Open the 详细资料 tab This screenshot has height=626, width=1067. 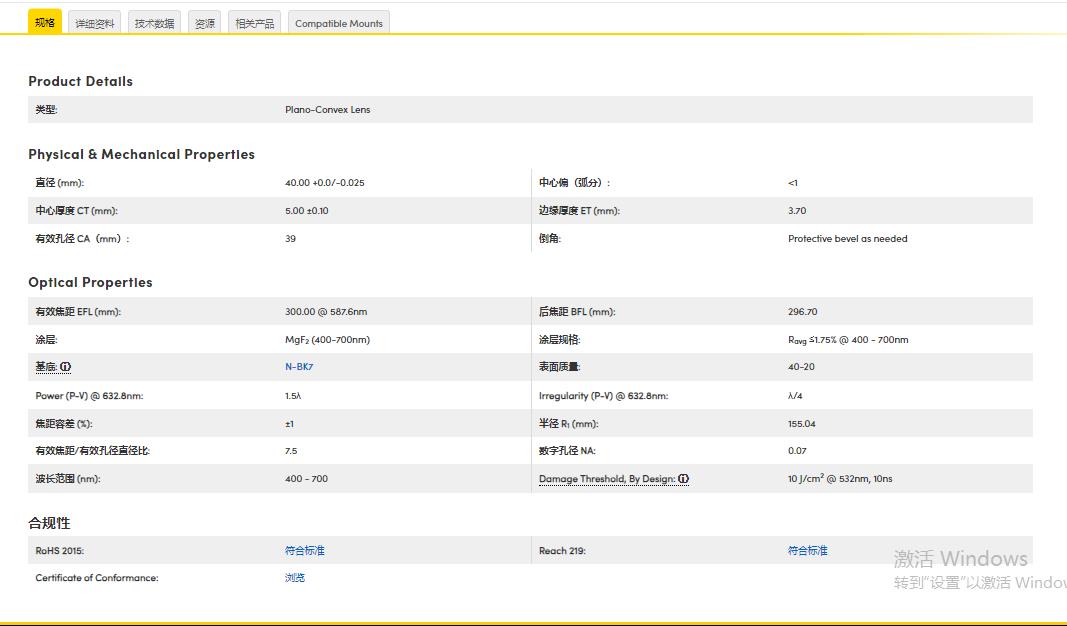pos(95,23)
